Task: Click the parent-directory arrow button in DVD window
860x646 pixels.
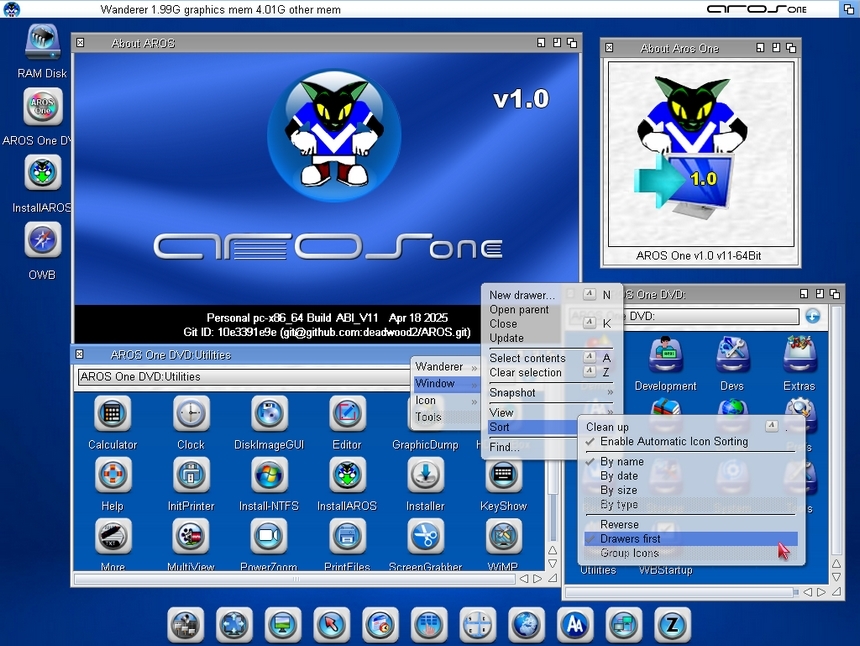Action: pos(813,316)
